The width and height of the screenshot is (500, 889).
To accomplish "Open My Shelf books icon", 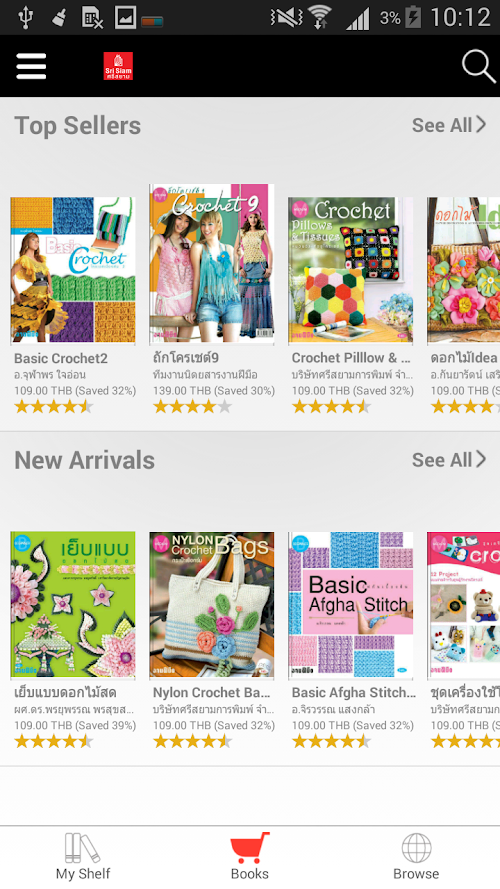I will pyautogui.click(x=83, y=848).
